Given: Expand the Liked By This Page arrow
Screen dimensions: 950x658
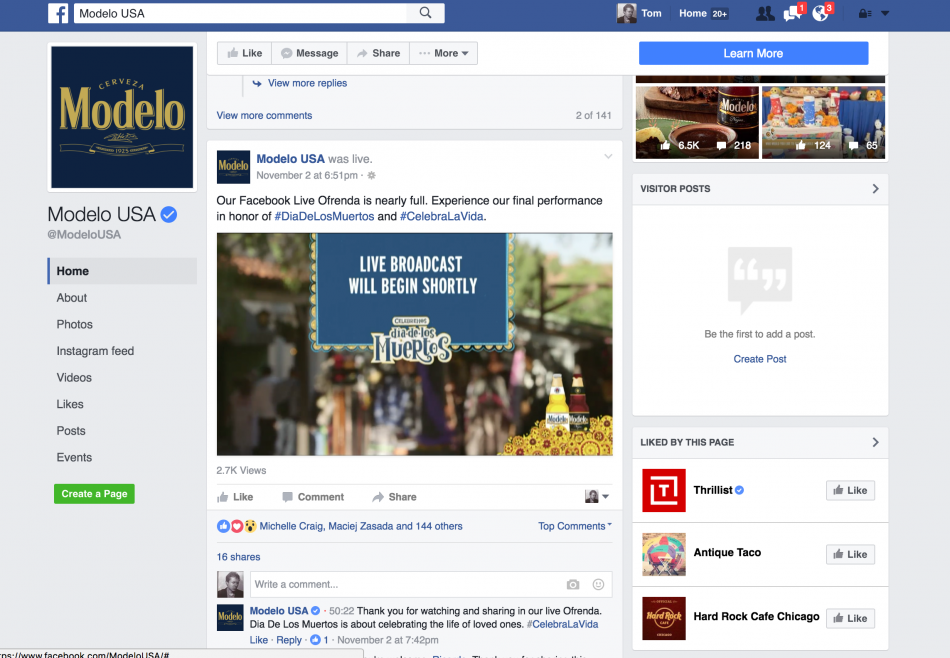Looking at the screenshot, I should pyautogui.click(x=875, y=442).
